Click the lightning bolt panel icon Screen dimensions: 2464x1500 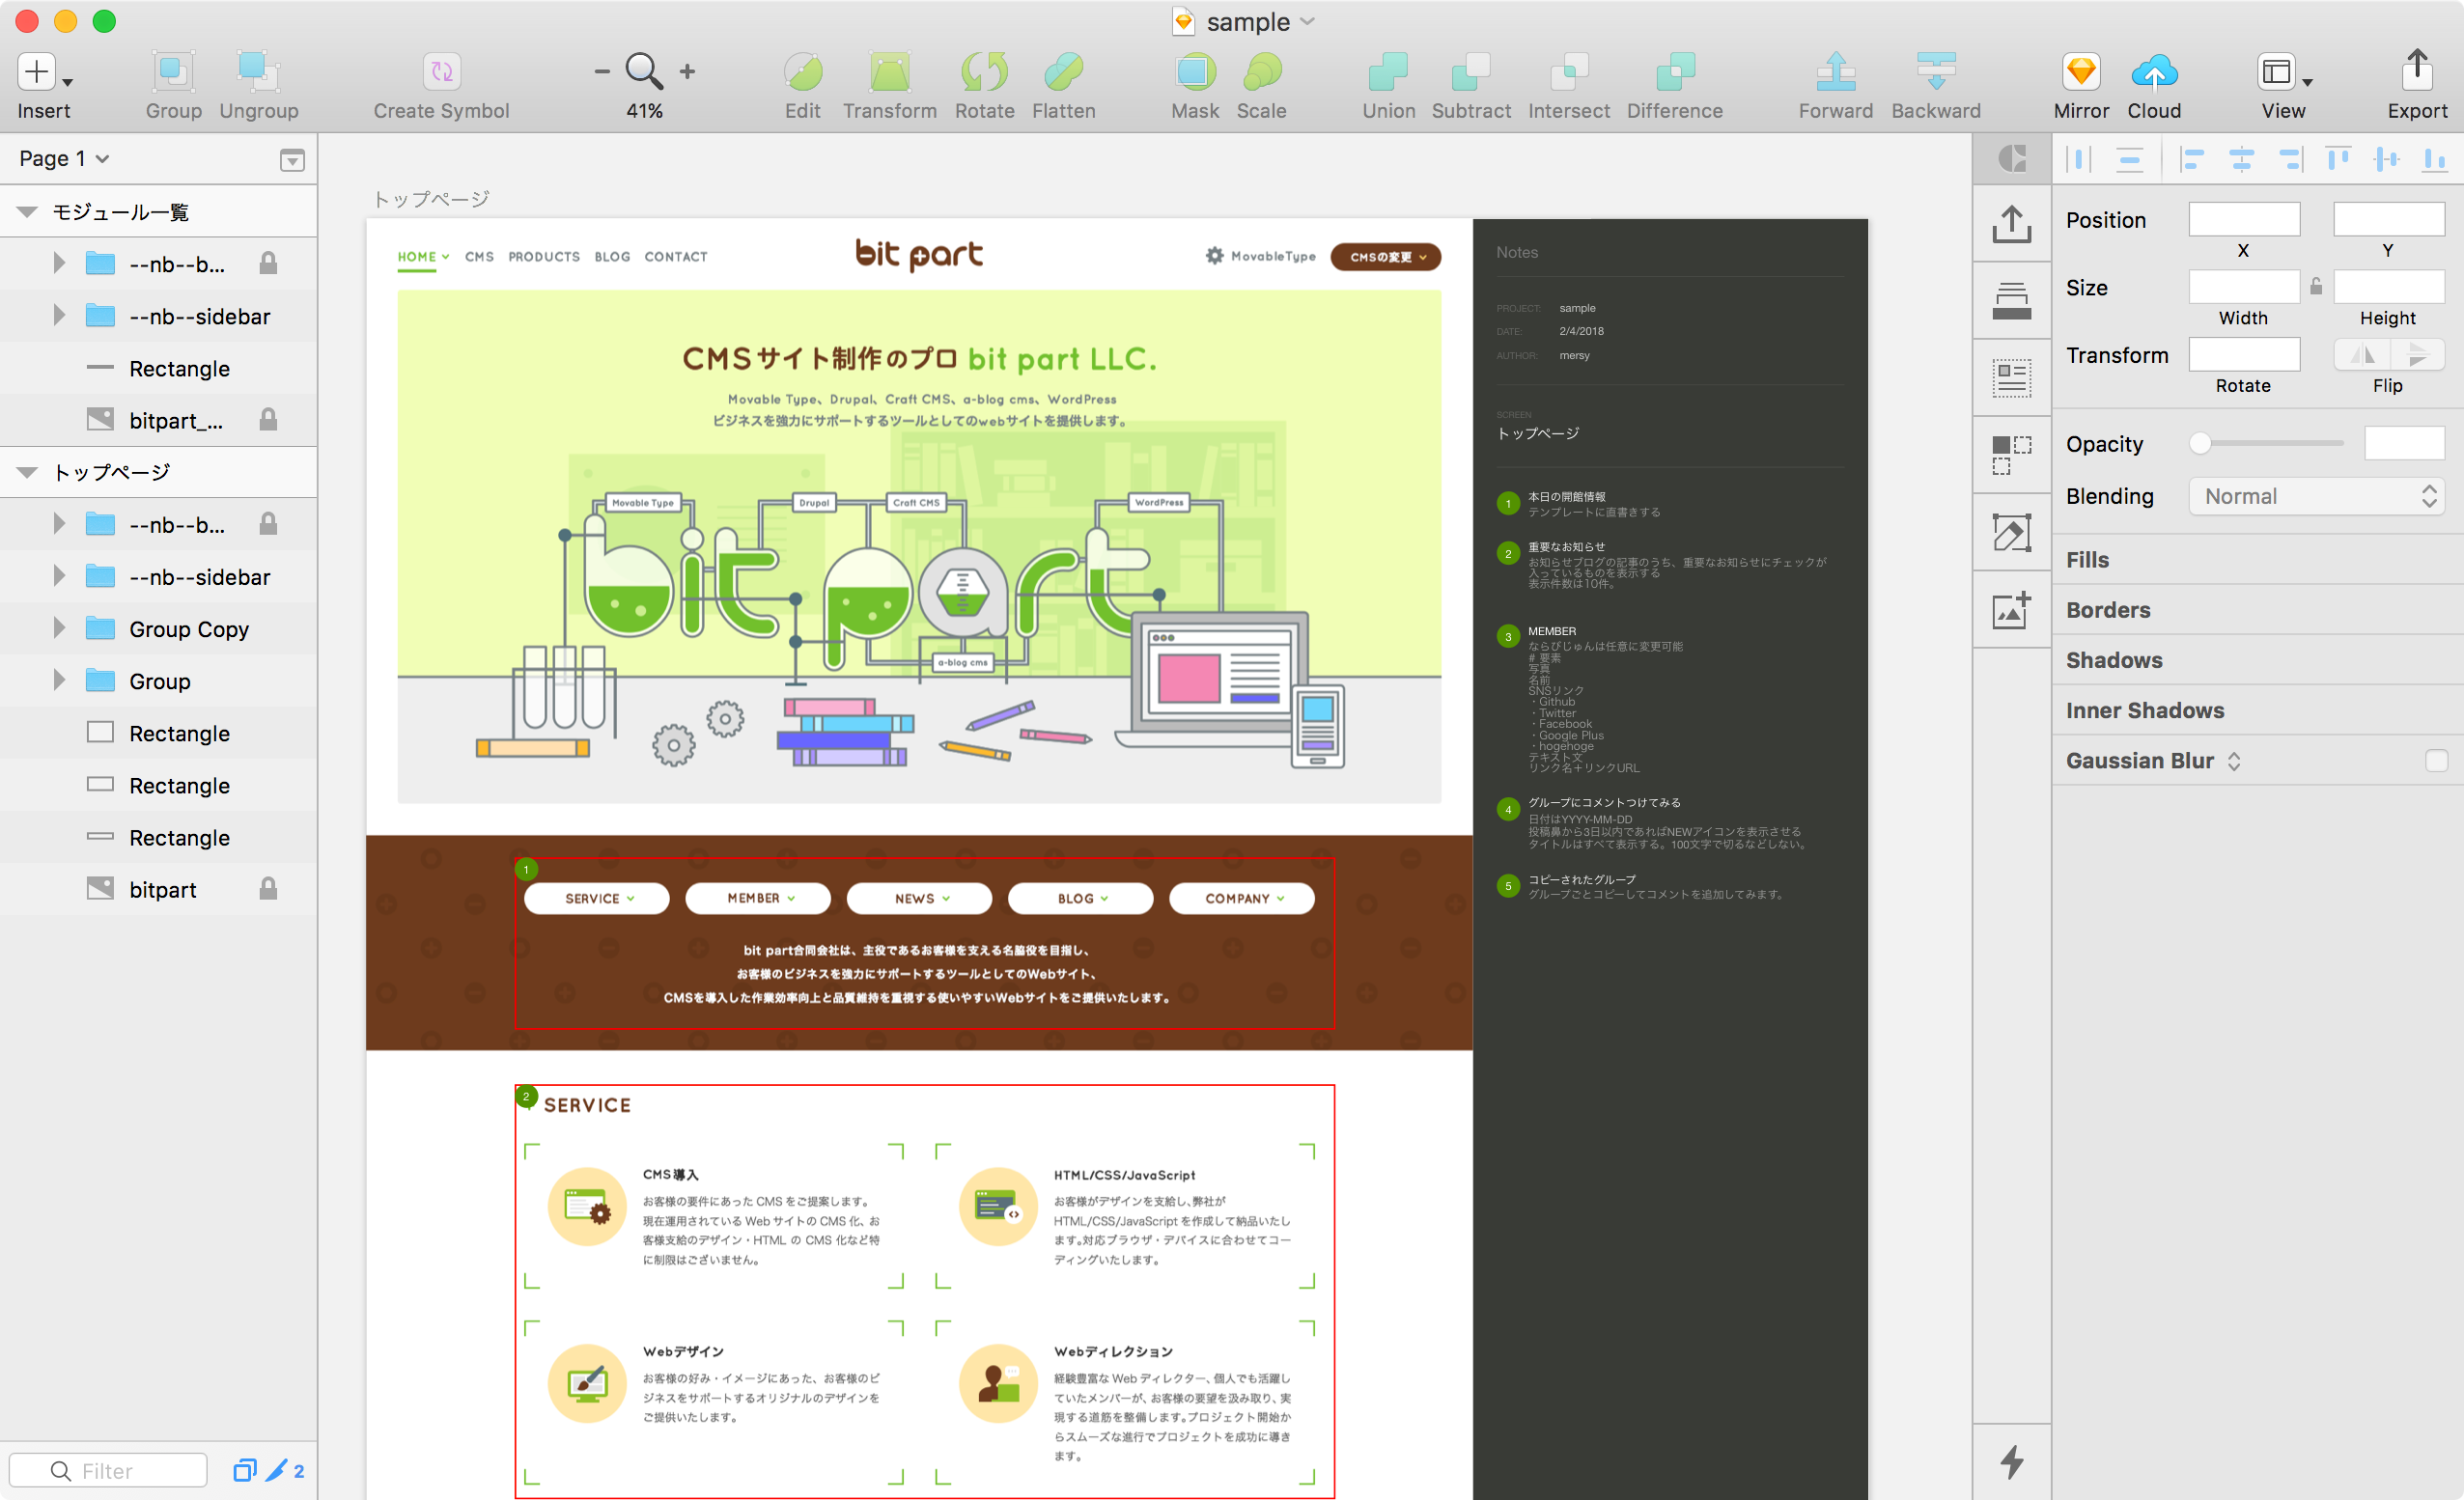point(2011,1462)
